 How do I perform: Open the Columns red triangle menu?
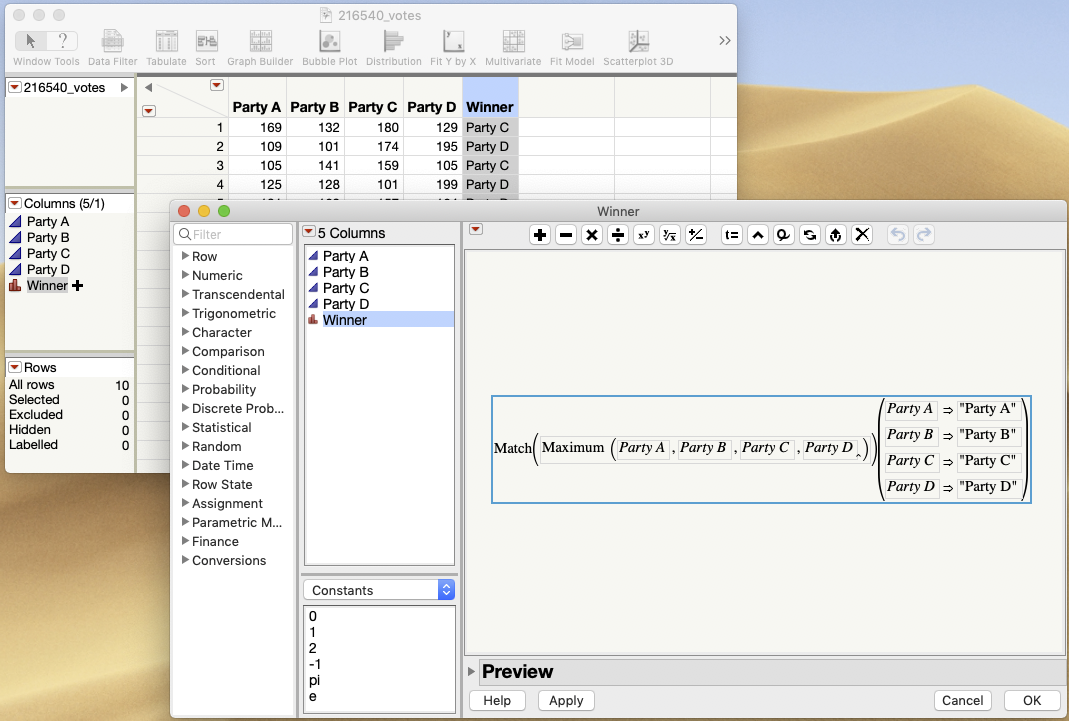click(x=14, y=202)
